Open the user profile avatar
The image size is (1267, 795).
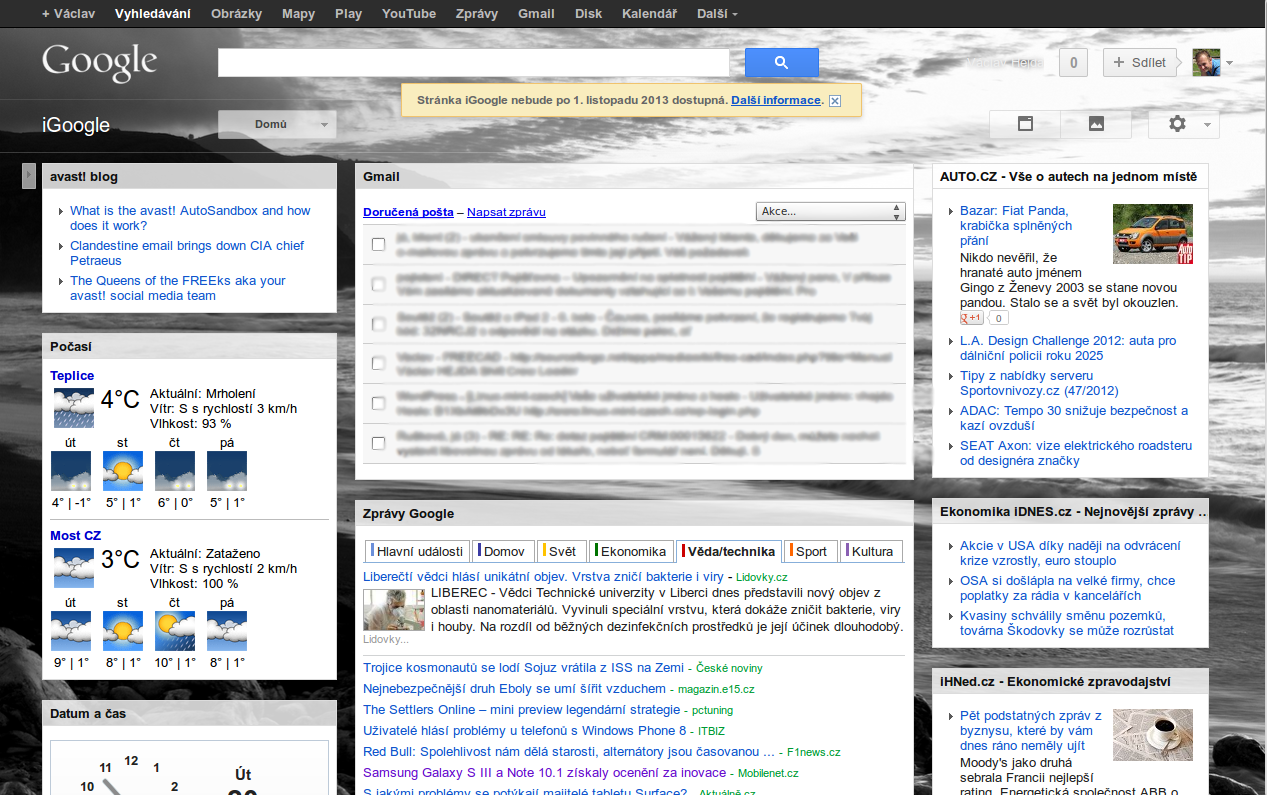click(x=1206, y=62)
